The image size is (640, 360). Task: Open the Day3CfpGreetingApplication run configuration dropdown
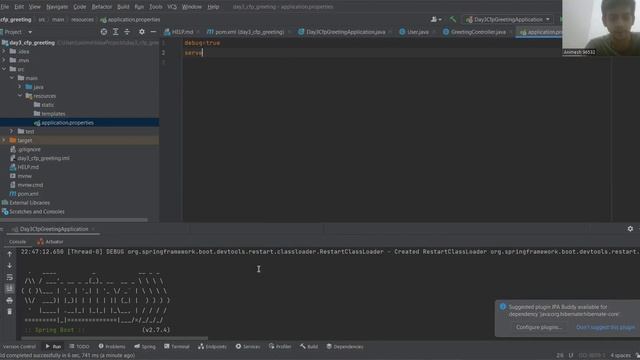pos(508,19)
